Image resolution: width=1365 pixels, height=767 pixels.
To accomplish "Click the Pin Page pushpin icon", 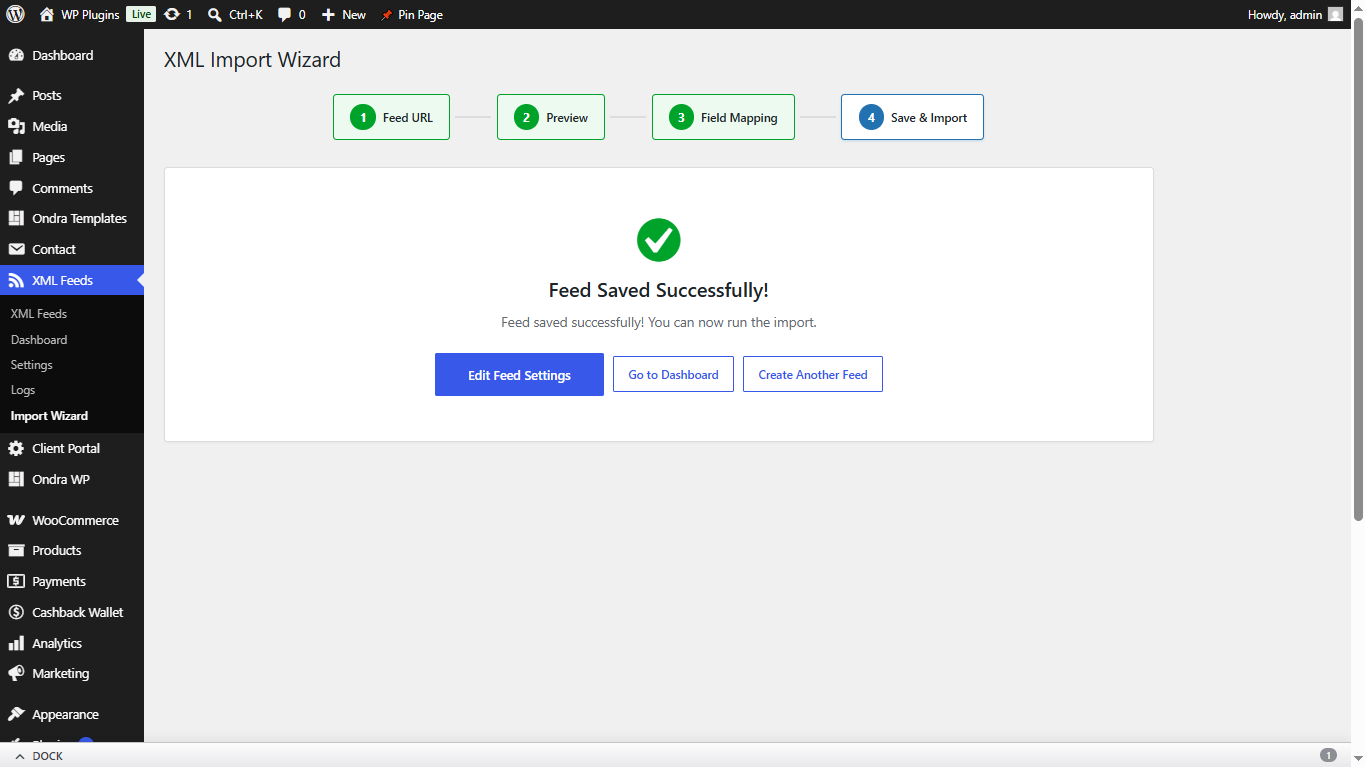I will click(x=387, y=15).
